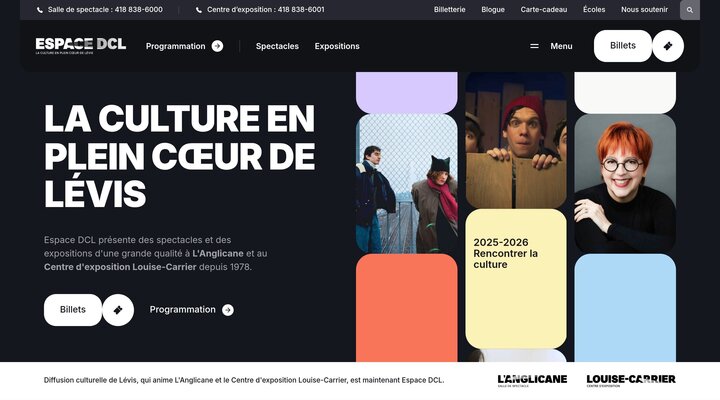Click the arrow icon next to header Programmation

(x=217, y=46)
